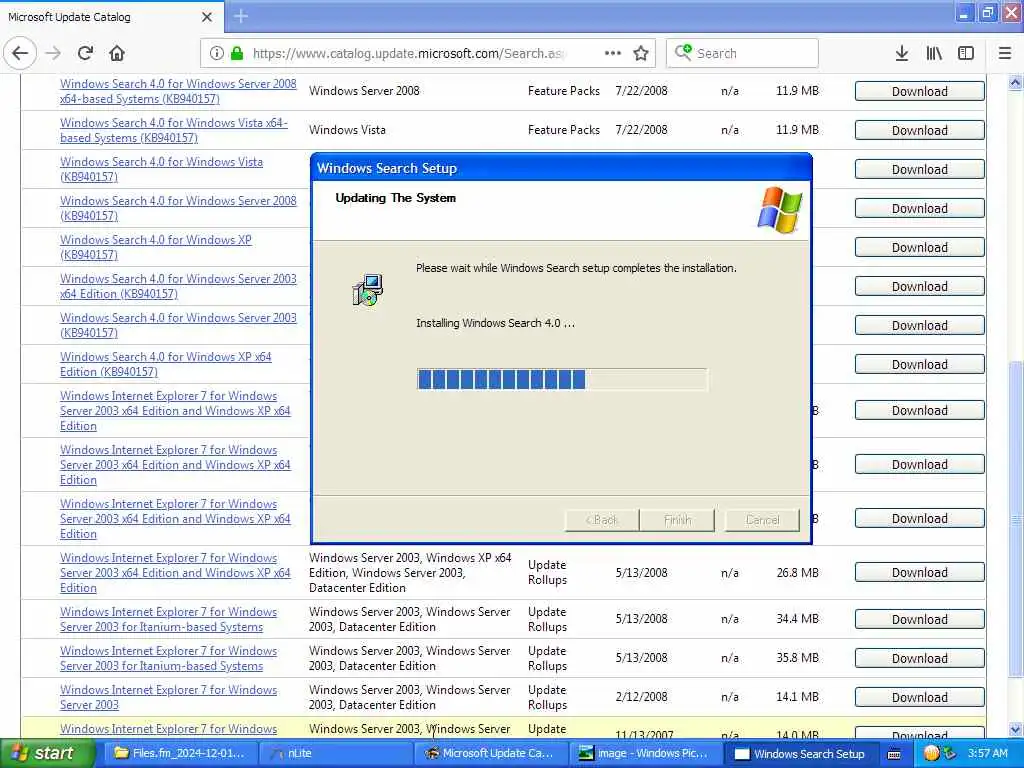Switch to Files.fm folder taskbar item
The height and width of the screenshot is (768, 1024).
point(179,753)
